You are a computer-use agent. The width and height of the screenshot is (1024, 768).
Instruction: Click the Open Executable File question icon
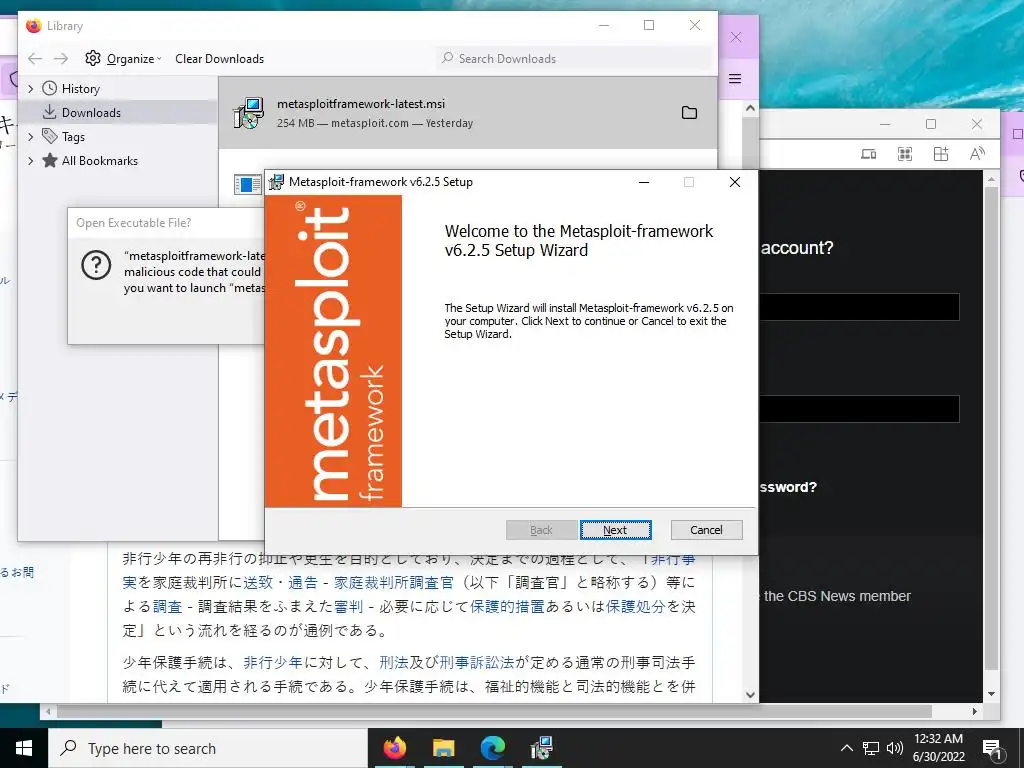coord(96,265)
